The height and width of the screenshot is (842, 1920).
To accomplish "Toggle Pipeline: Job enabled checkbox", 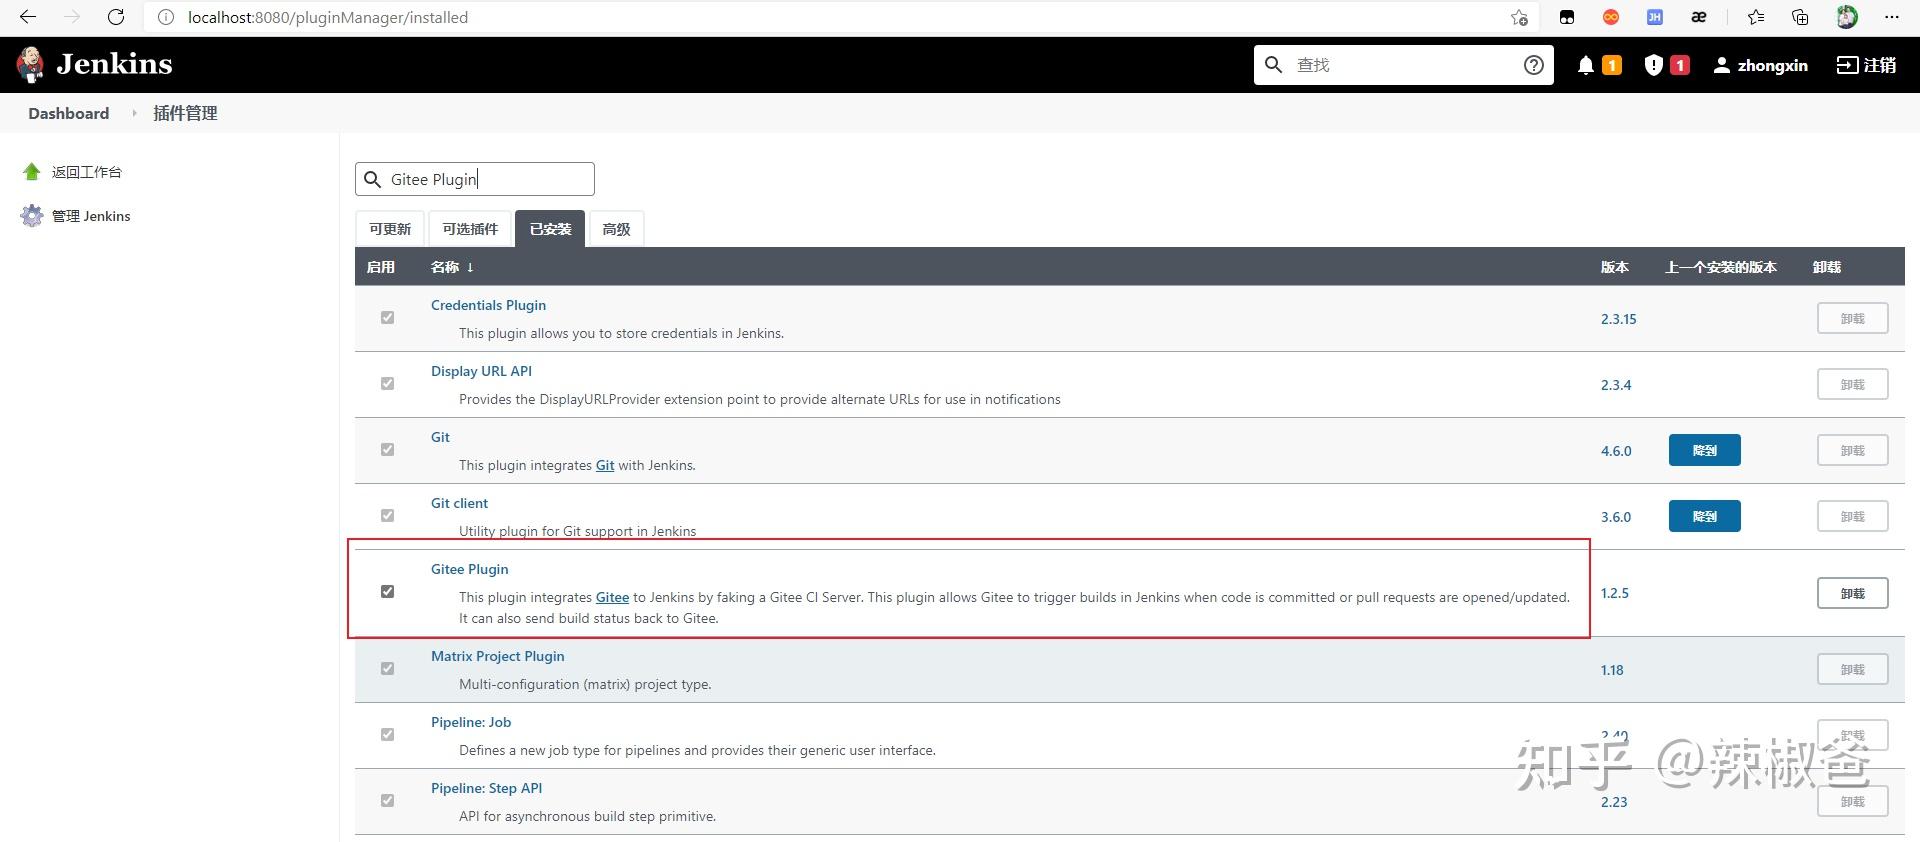I will (387, 735).
